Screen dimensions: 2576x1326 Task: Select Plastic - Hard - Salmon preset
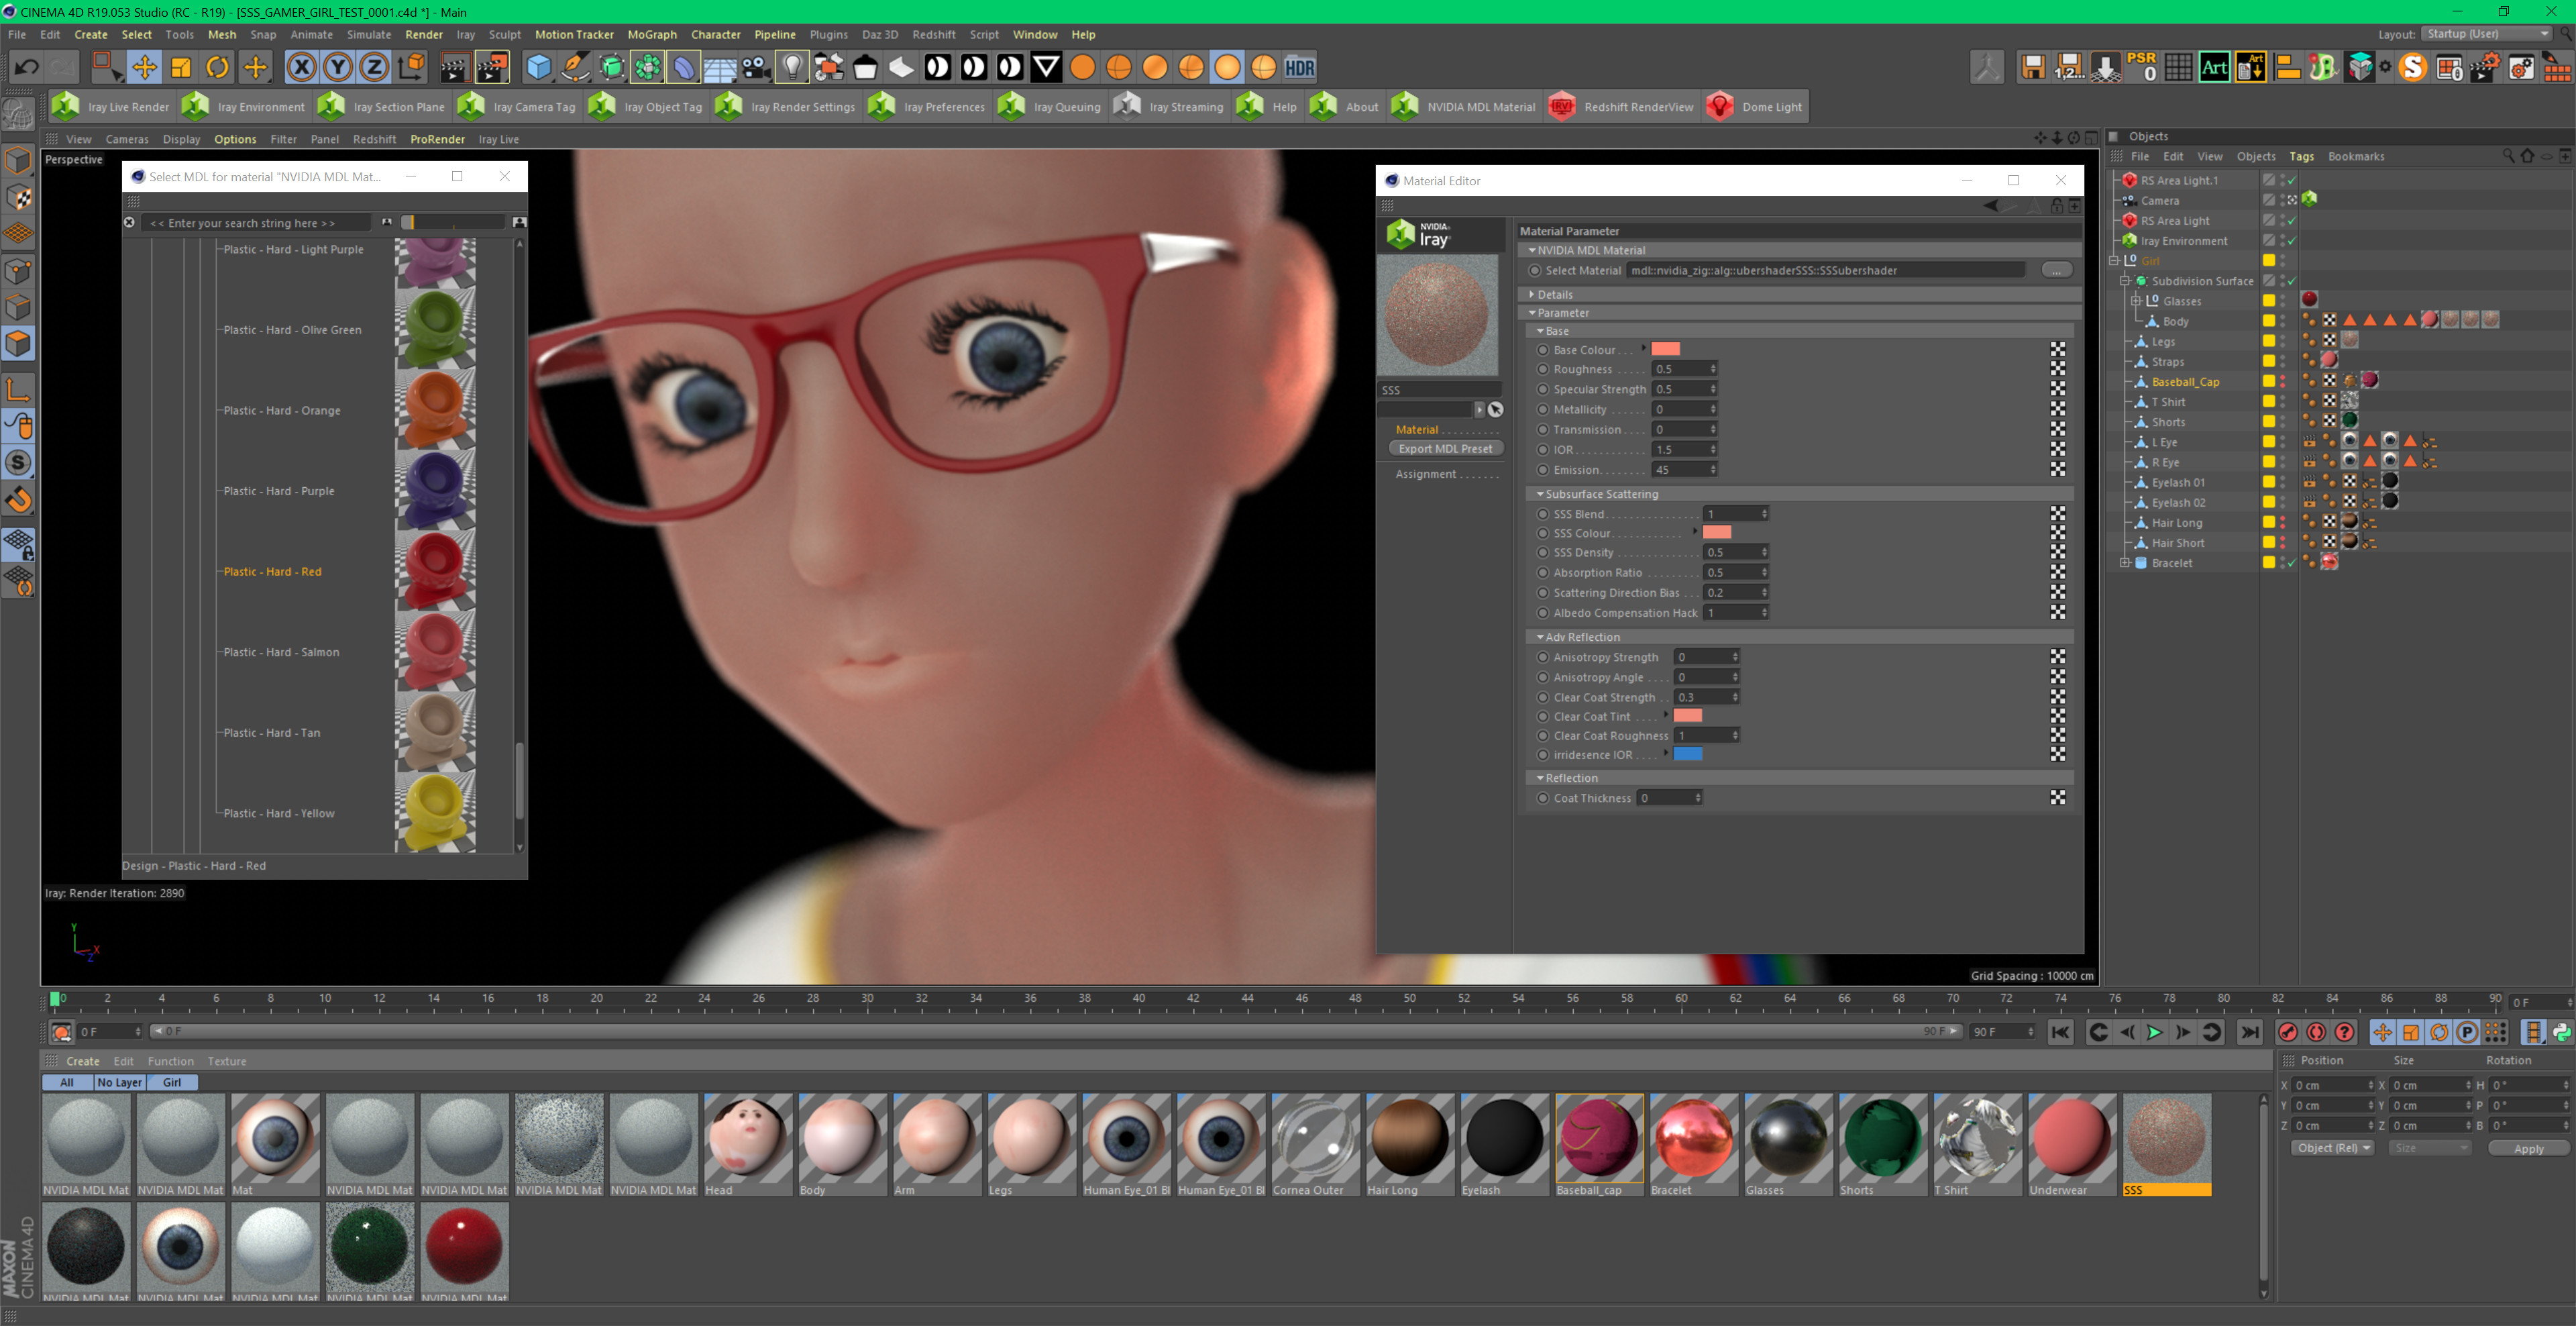point(281,652)
